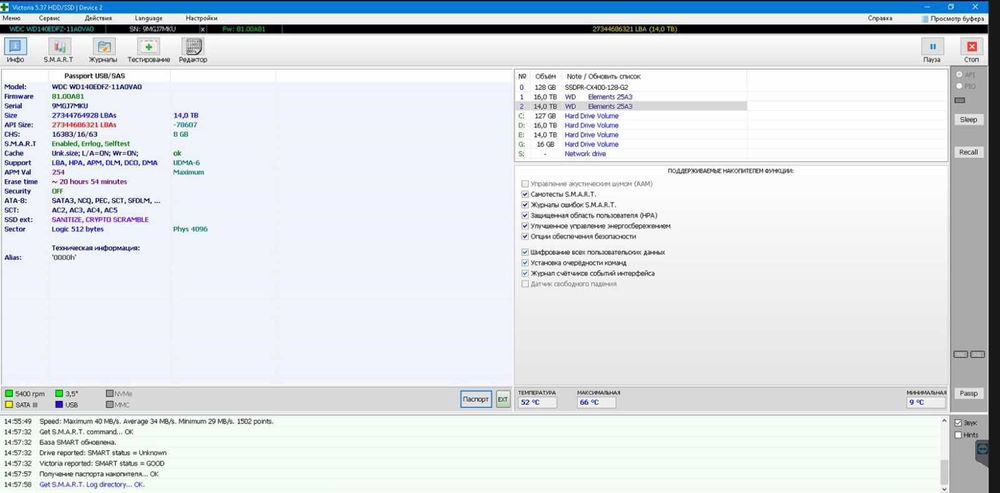Viewport: 1000px width, 493px height.
Task: Click the Erase time ~20 hours value
Action: click(x=89, y=182)
